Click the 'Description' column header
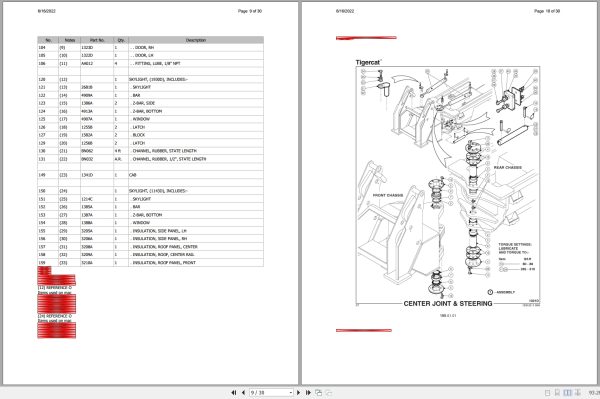 [196, 40]
